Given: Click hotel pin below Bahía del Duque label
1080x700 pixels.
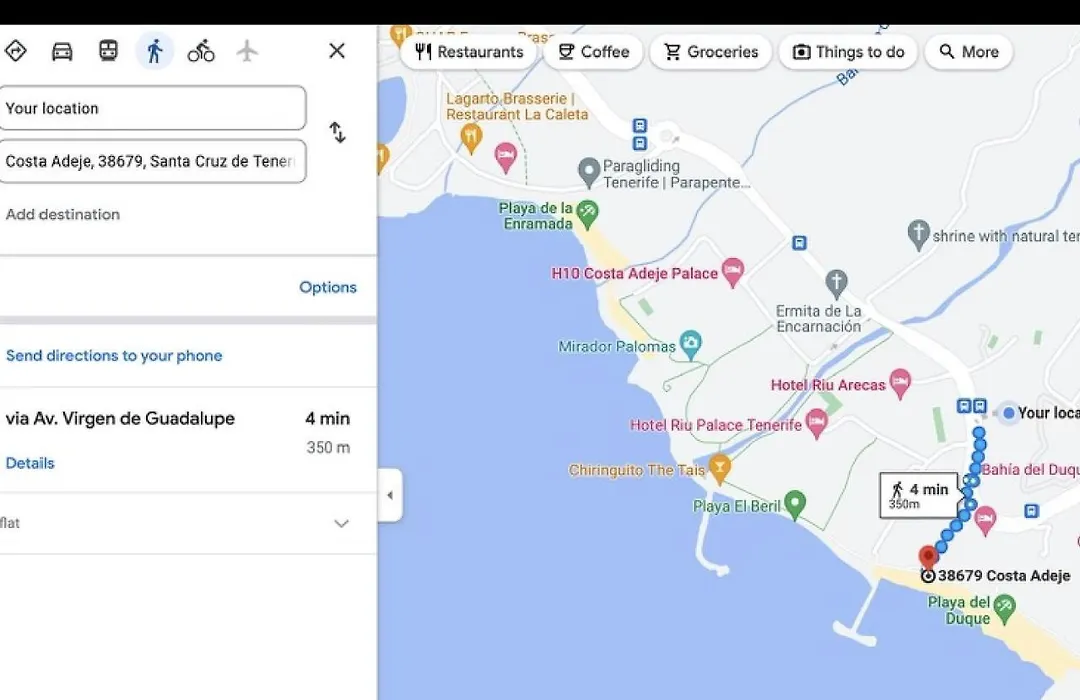Looking at the screenshot, I should pyautogui.click(x=985, y=519).
